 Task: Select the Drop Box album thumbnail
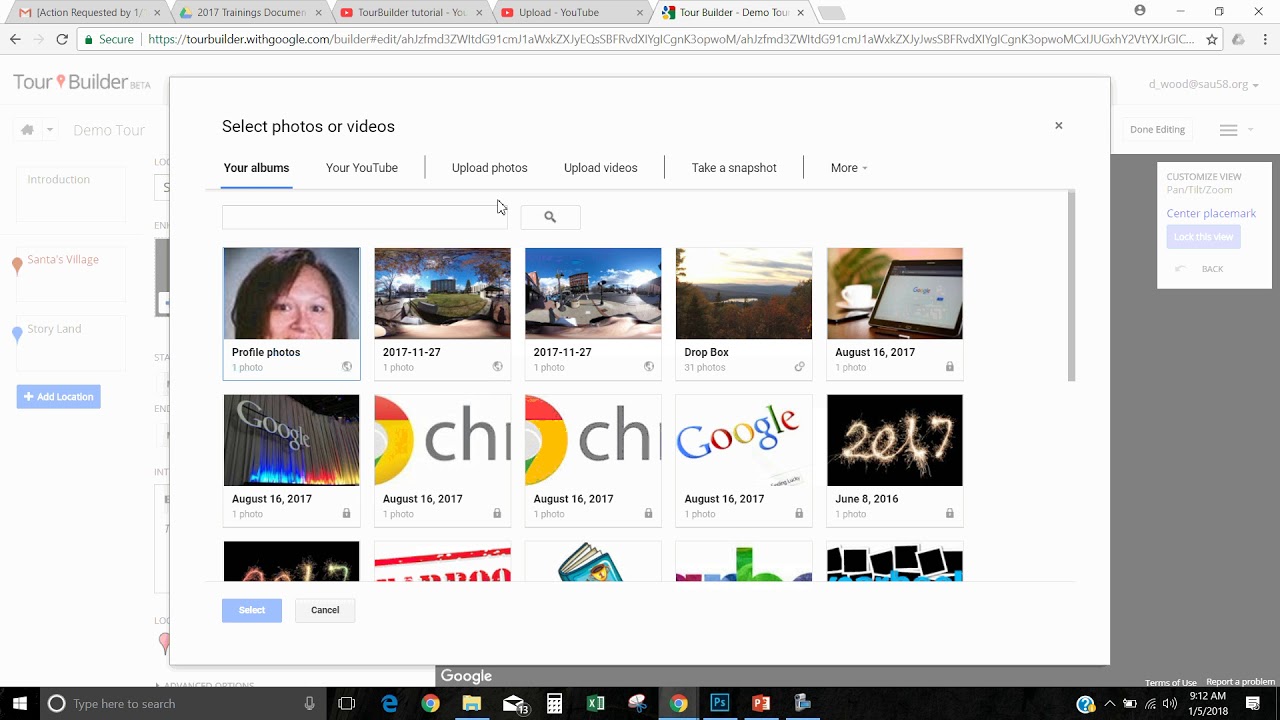point(744,294)
